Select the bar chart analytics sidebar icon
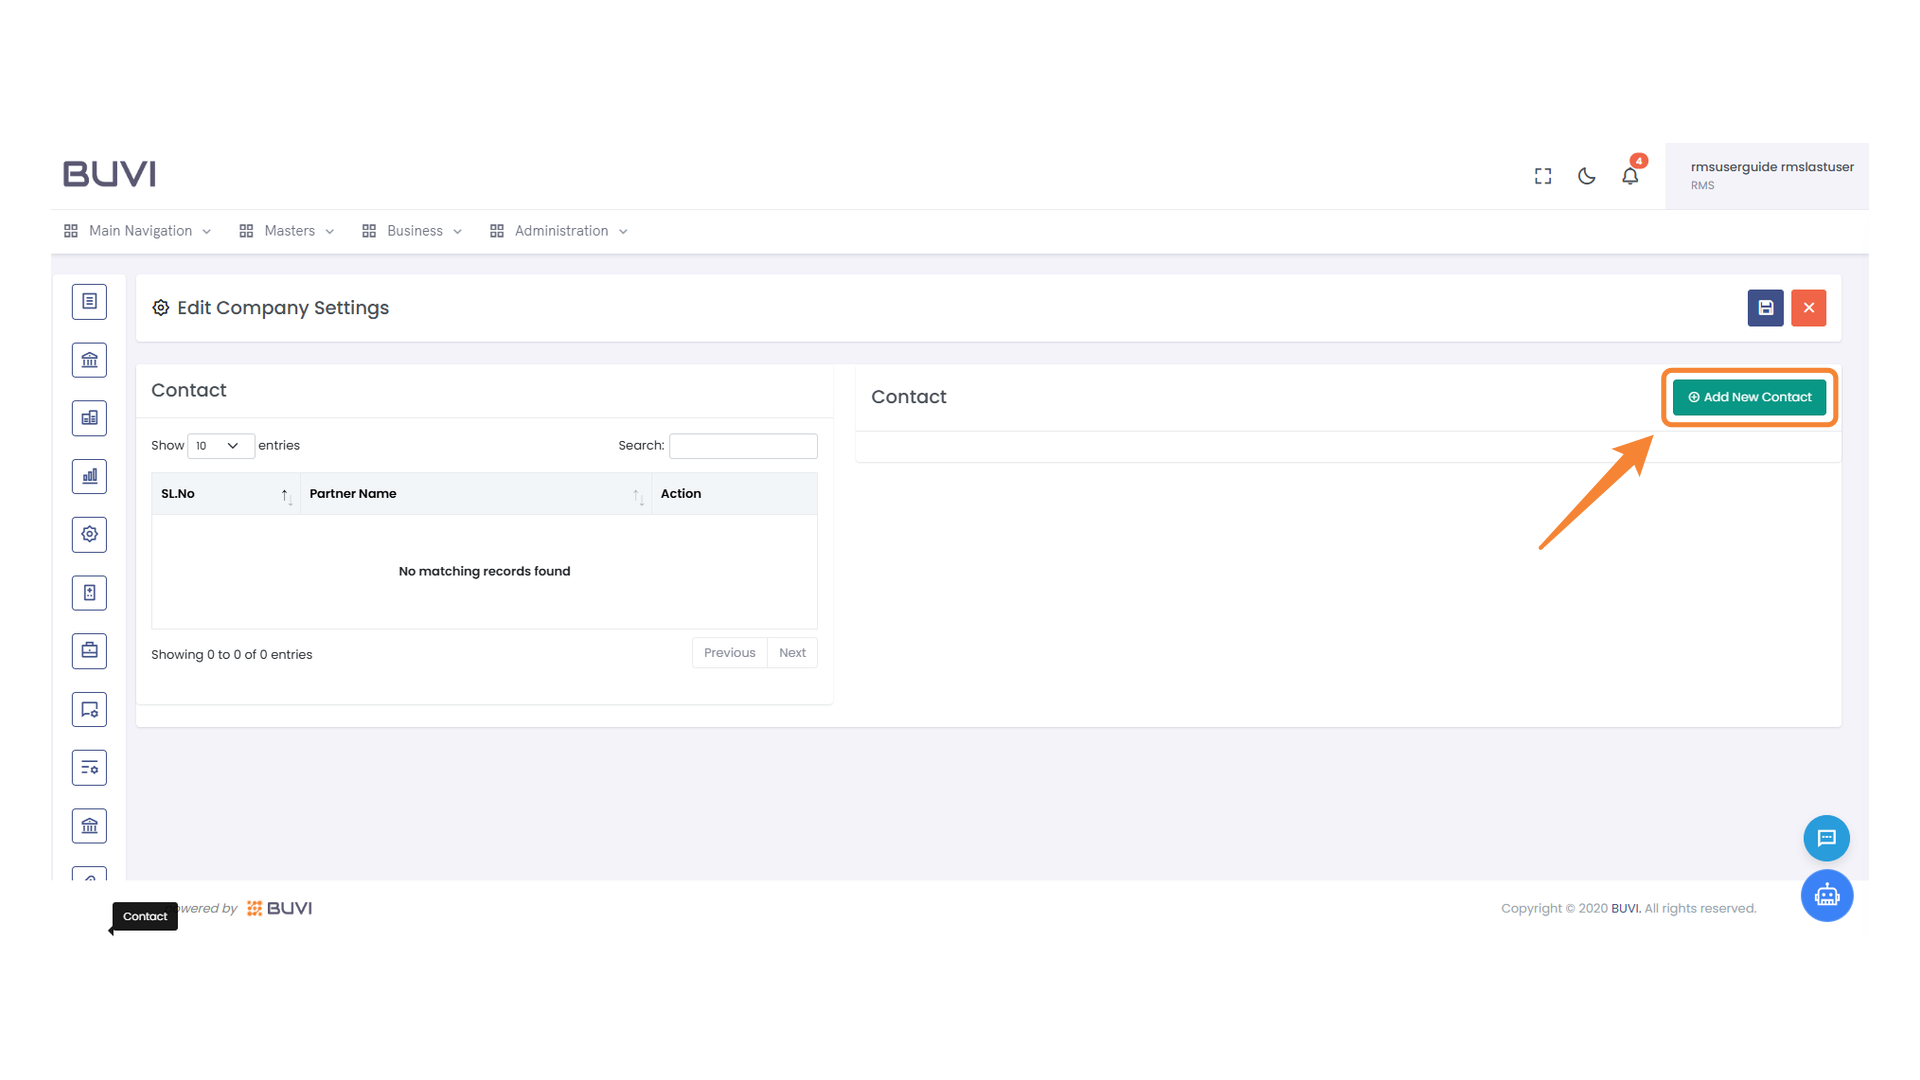The width and height of the screenshot is (1920, 1080). (89, 476)
